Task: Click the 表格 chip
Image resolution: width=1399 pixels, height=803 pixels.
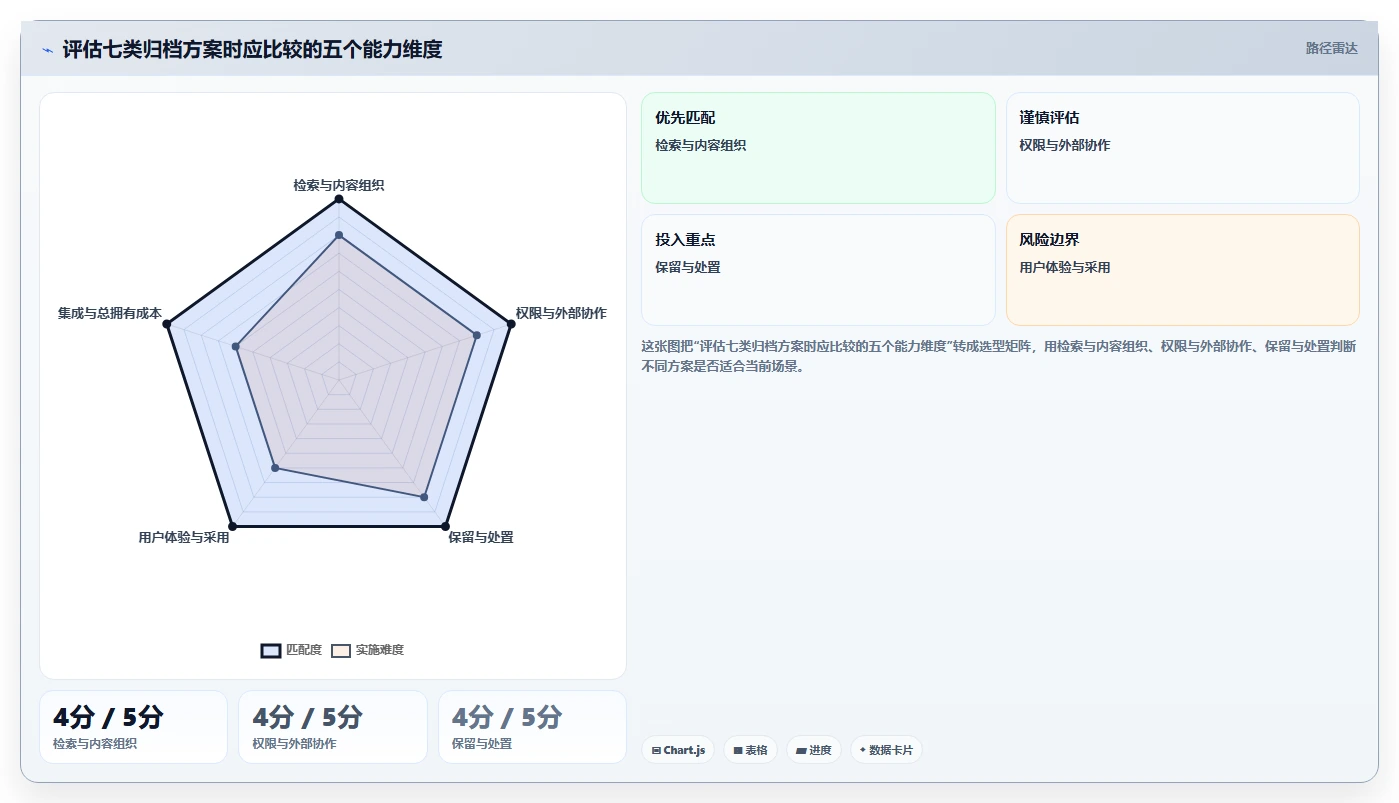Action: point(751,750)
